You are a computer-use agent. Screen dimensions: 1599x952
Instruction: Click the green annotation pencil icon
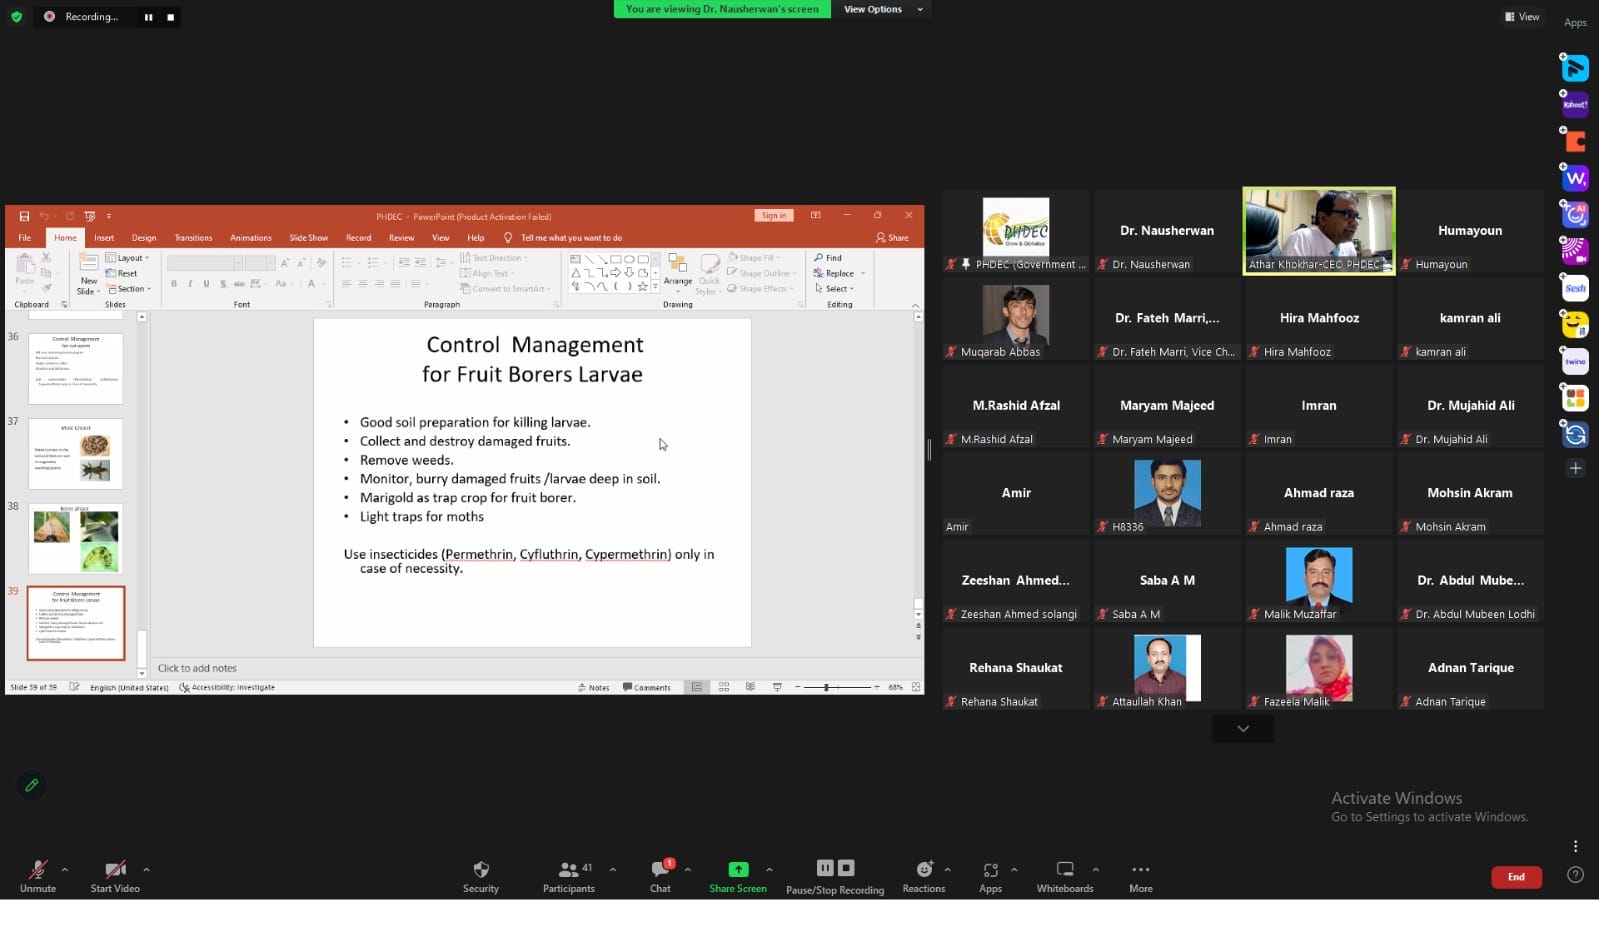pos(31,785)
